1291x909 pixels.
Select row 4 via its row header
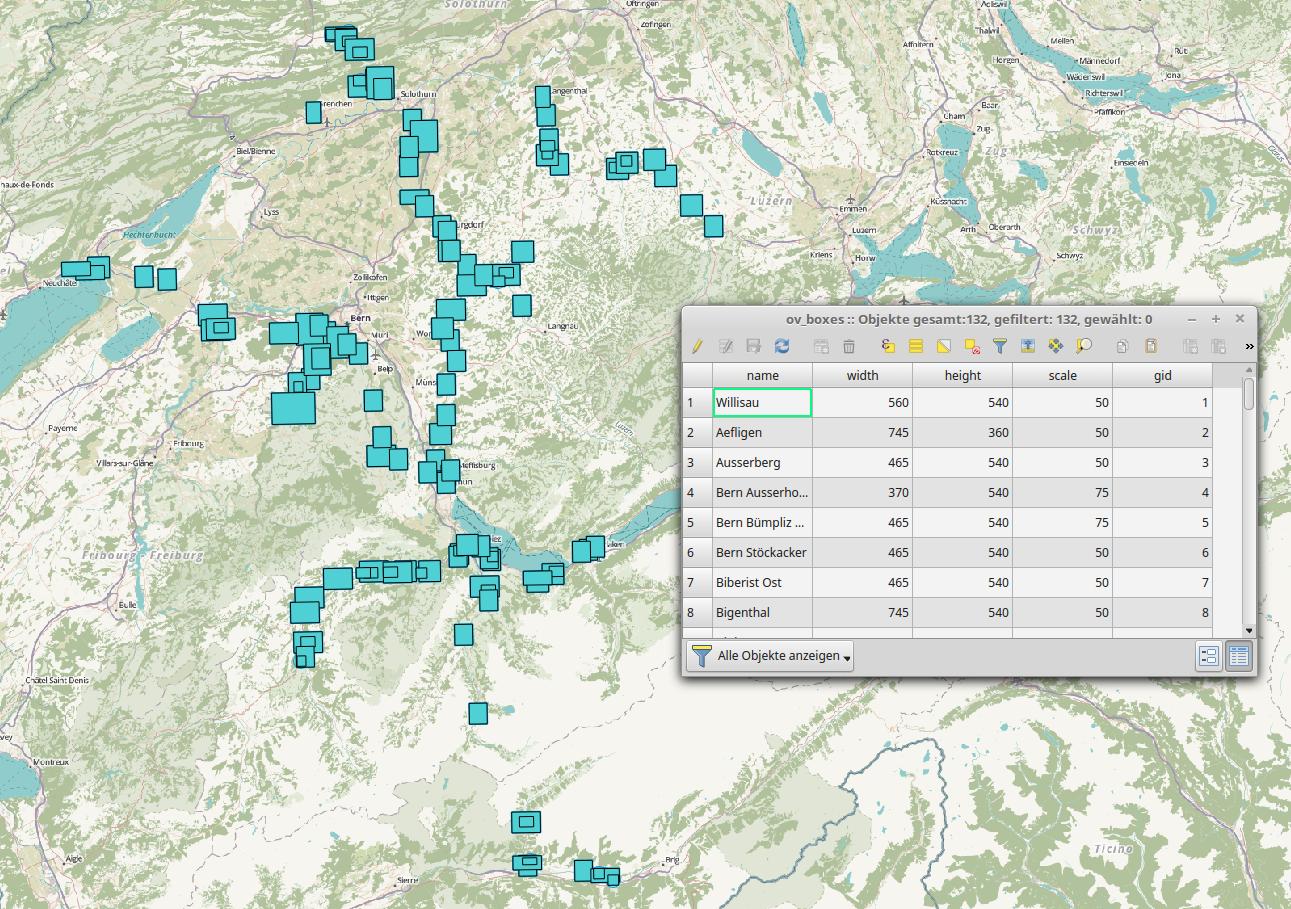(x=697, y=493)
